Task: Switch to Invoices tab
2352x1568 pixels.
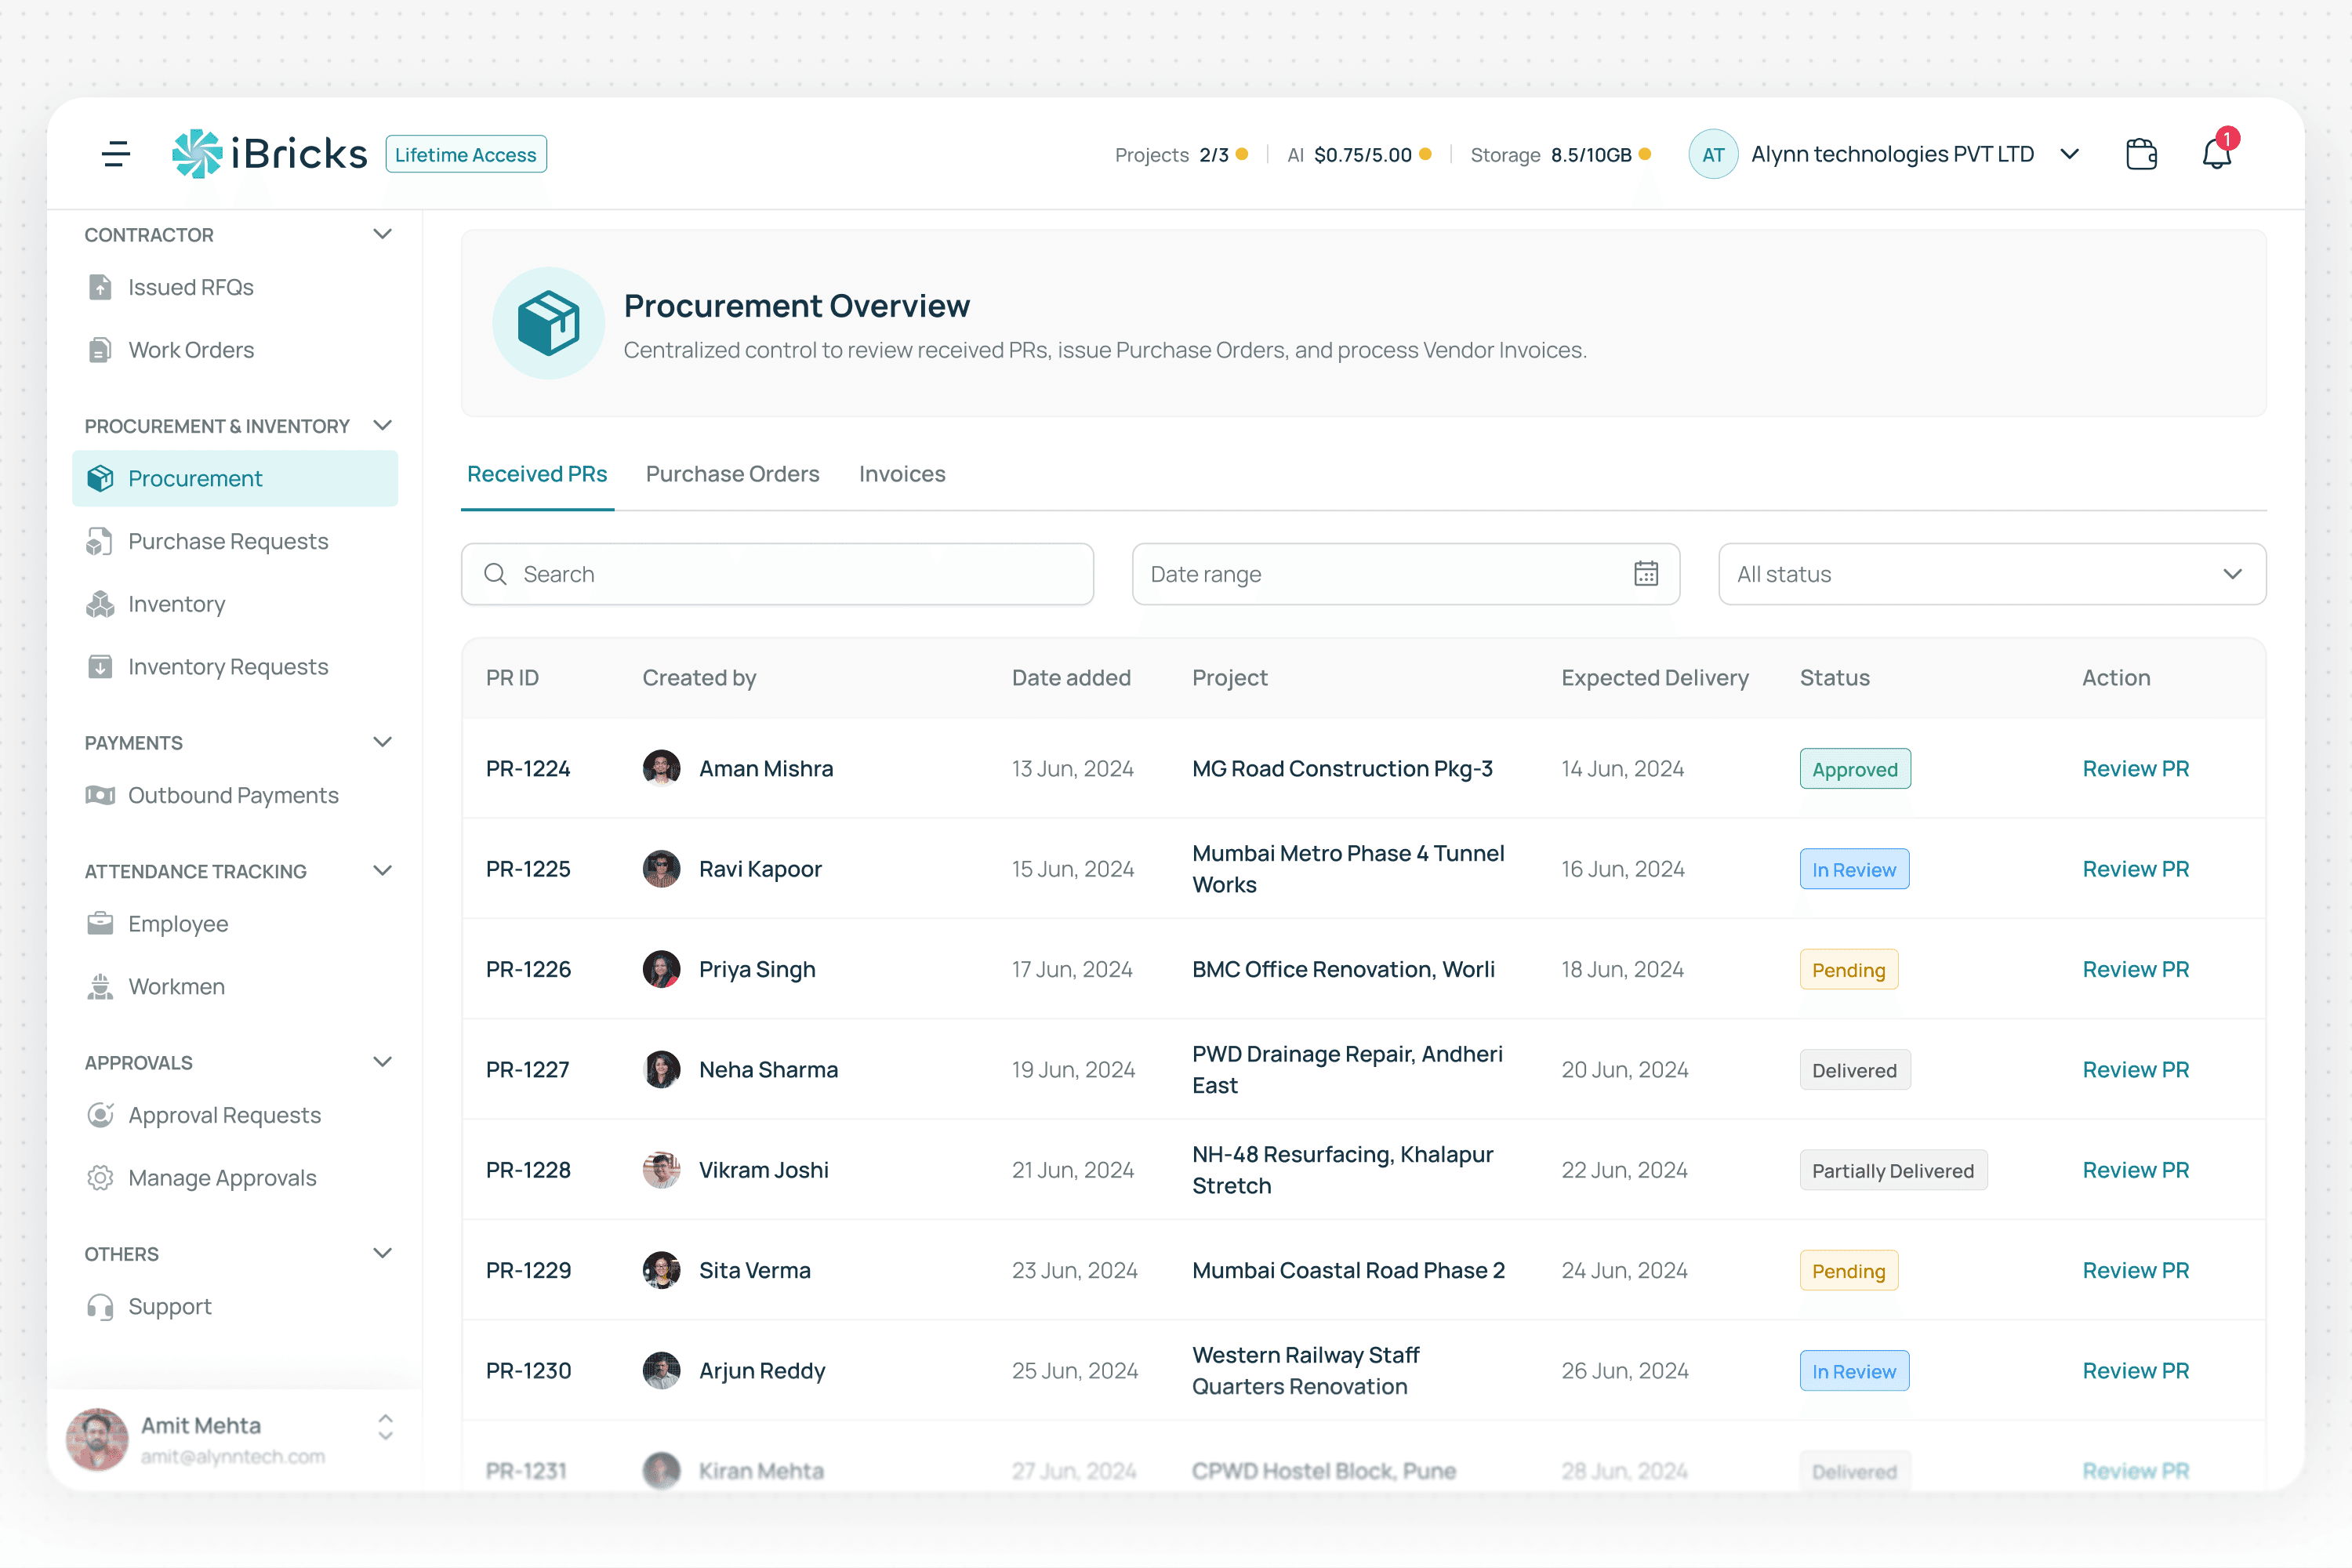Action: pos(902,474)
